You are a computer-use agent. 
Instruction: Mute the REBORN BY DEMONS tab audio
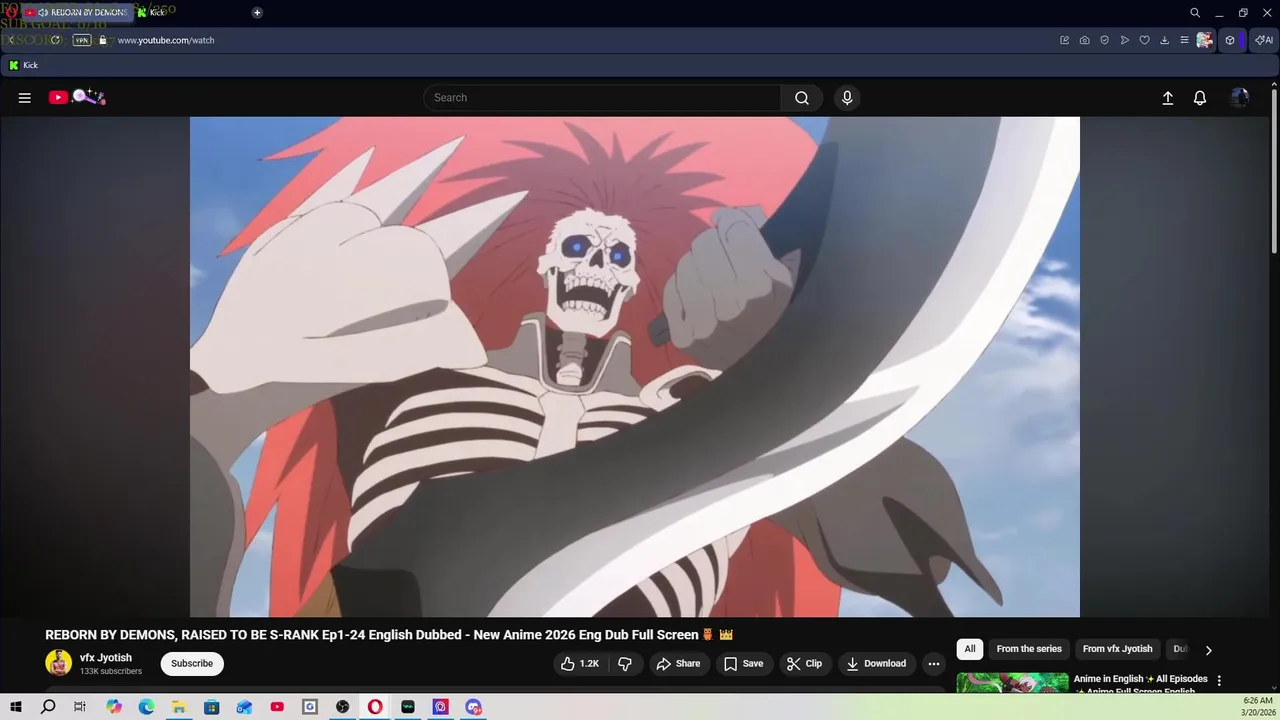(x=43, y=12)
